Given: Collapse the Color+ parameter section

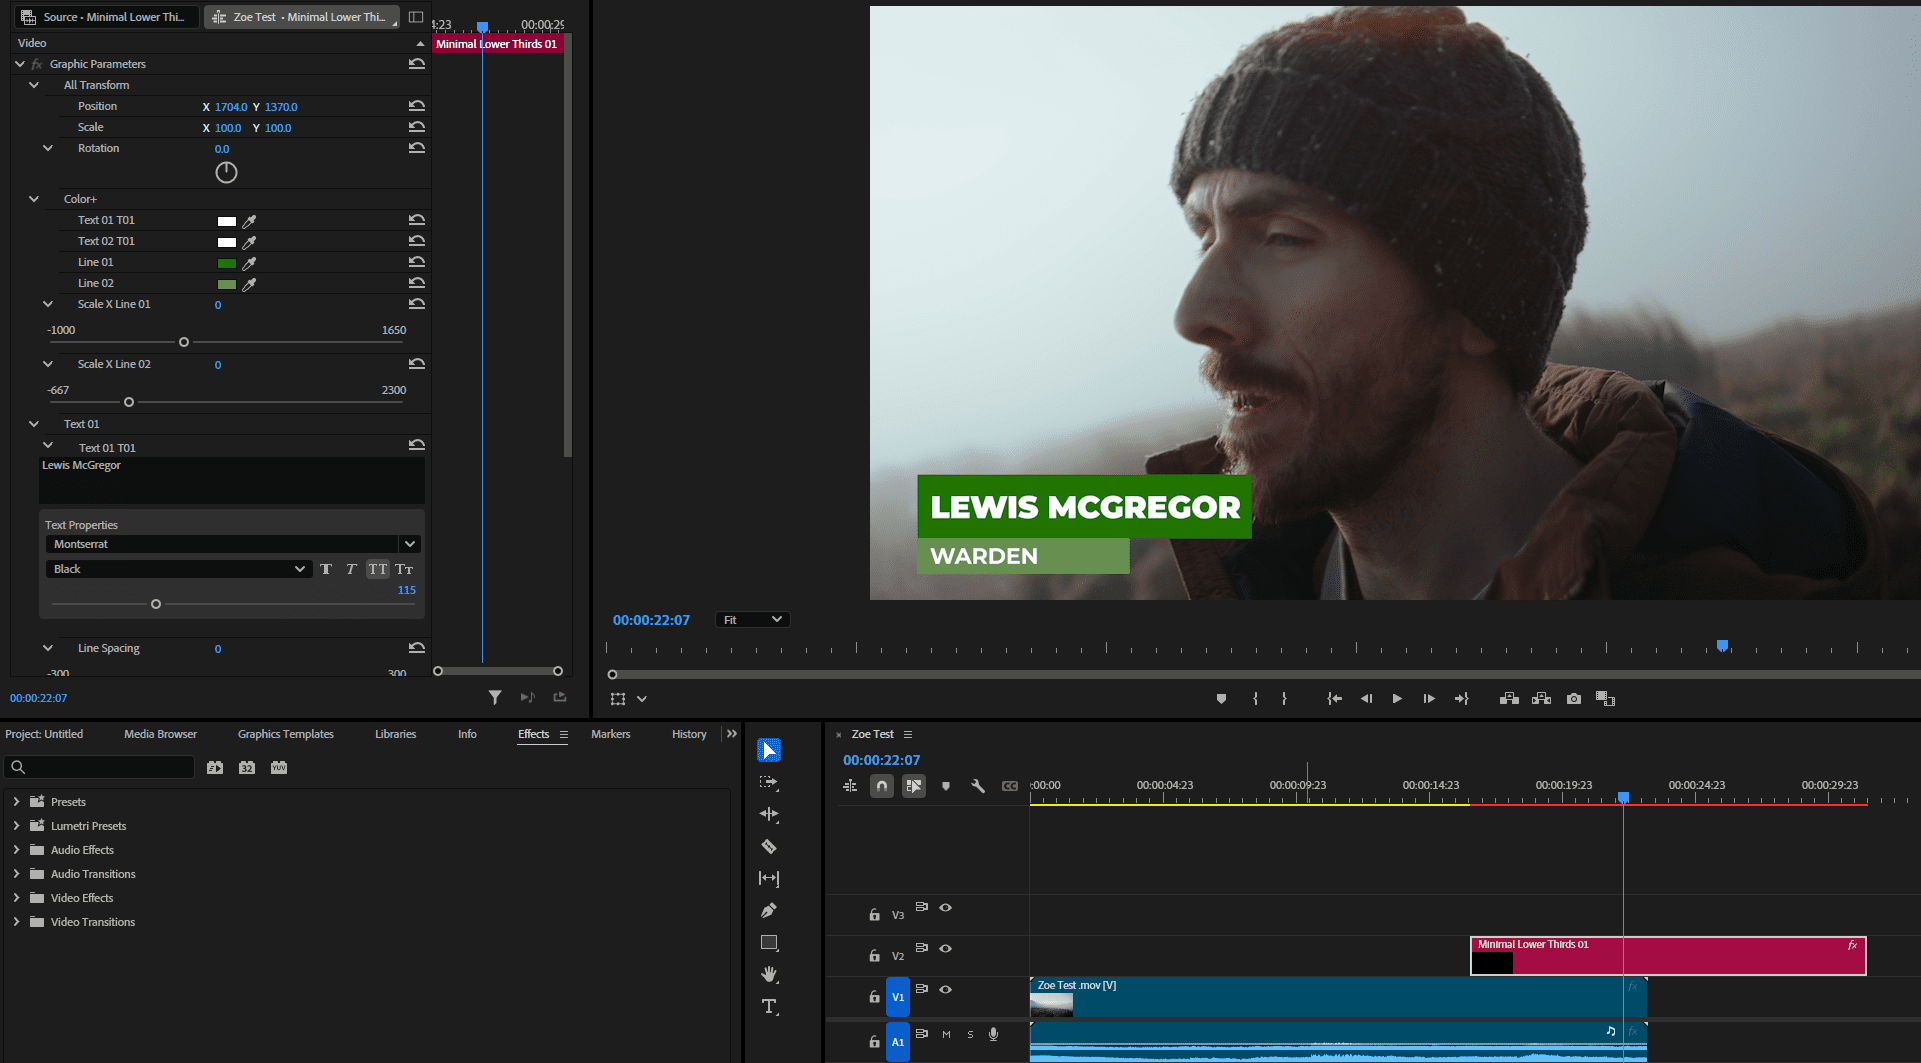Looking at the screenshot, I should coord(33,198).
